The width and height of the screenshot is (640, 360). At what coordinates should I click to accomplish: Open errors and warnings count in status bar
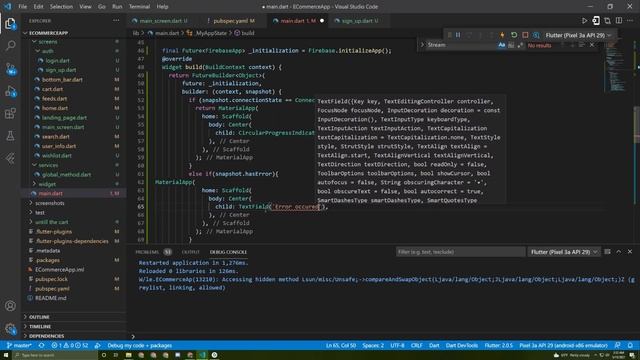click(x=69, y=345)
